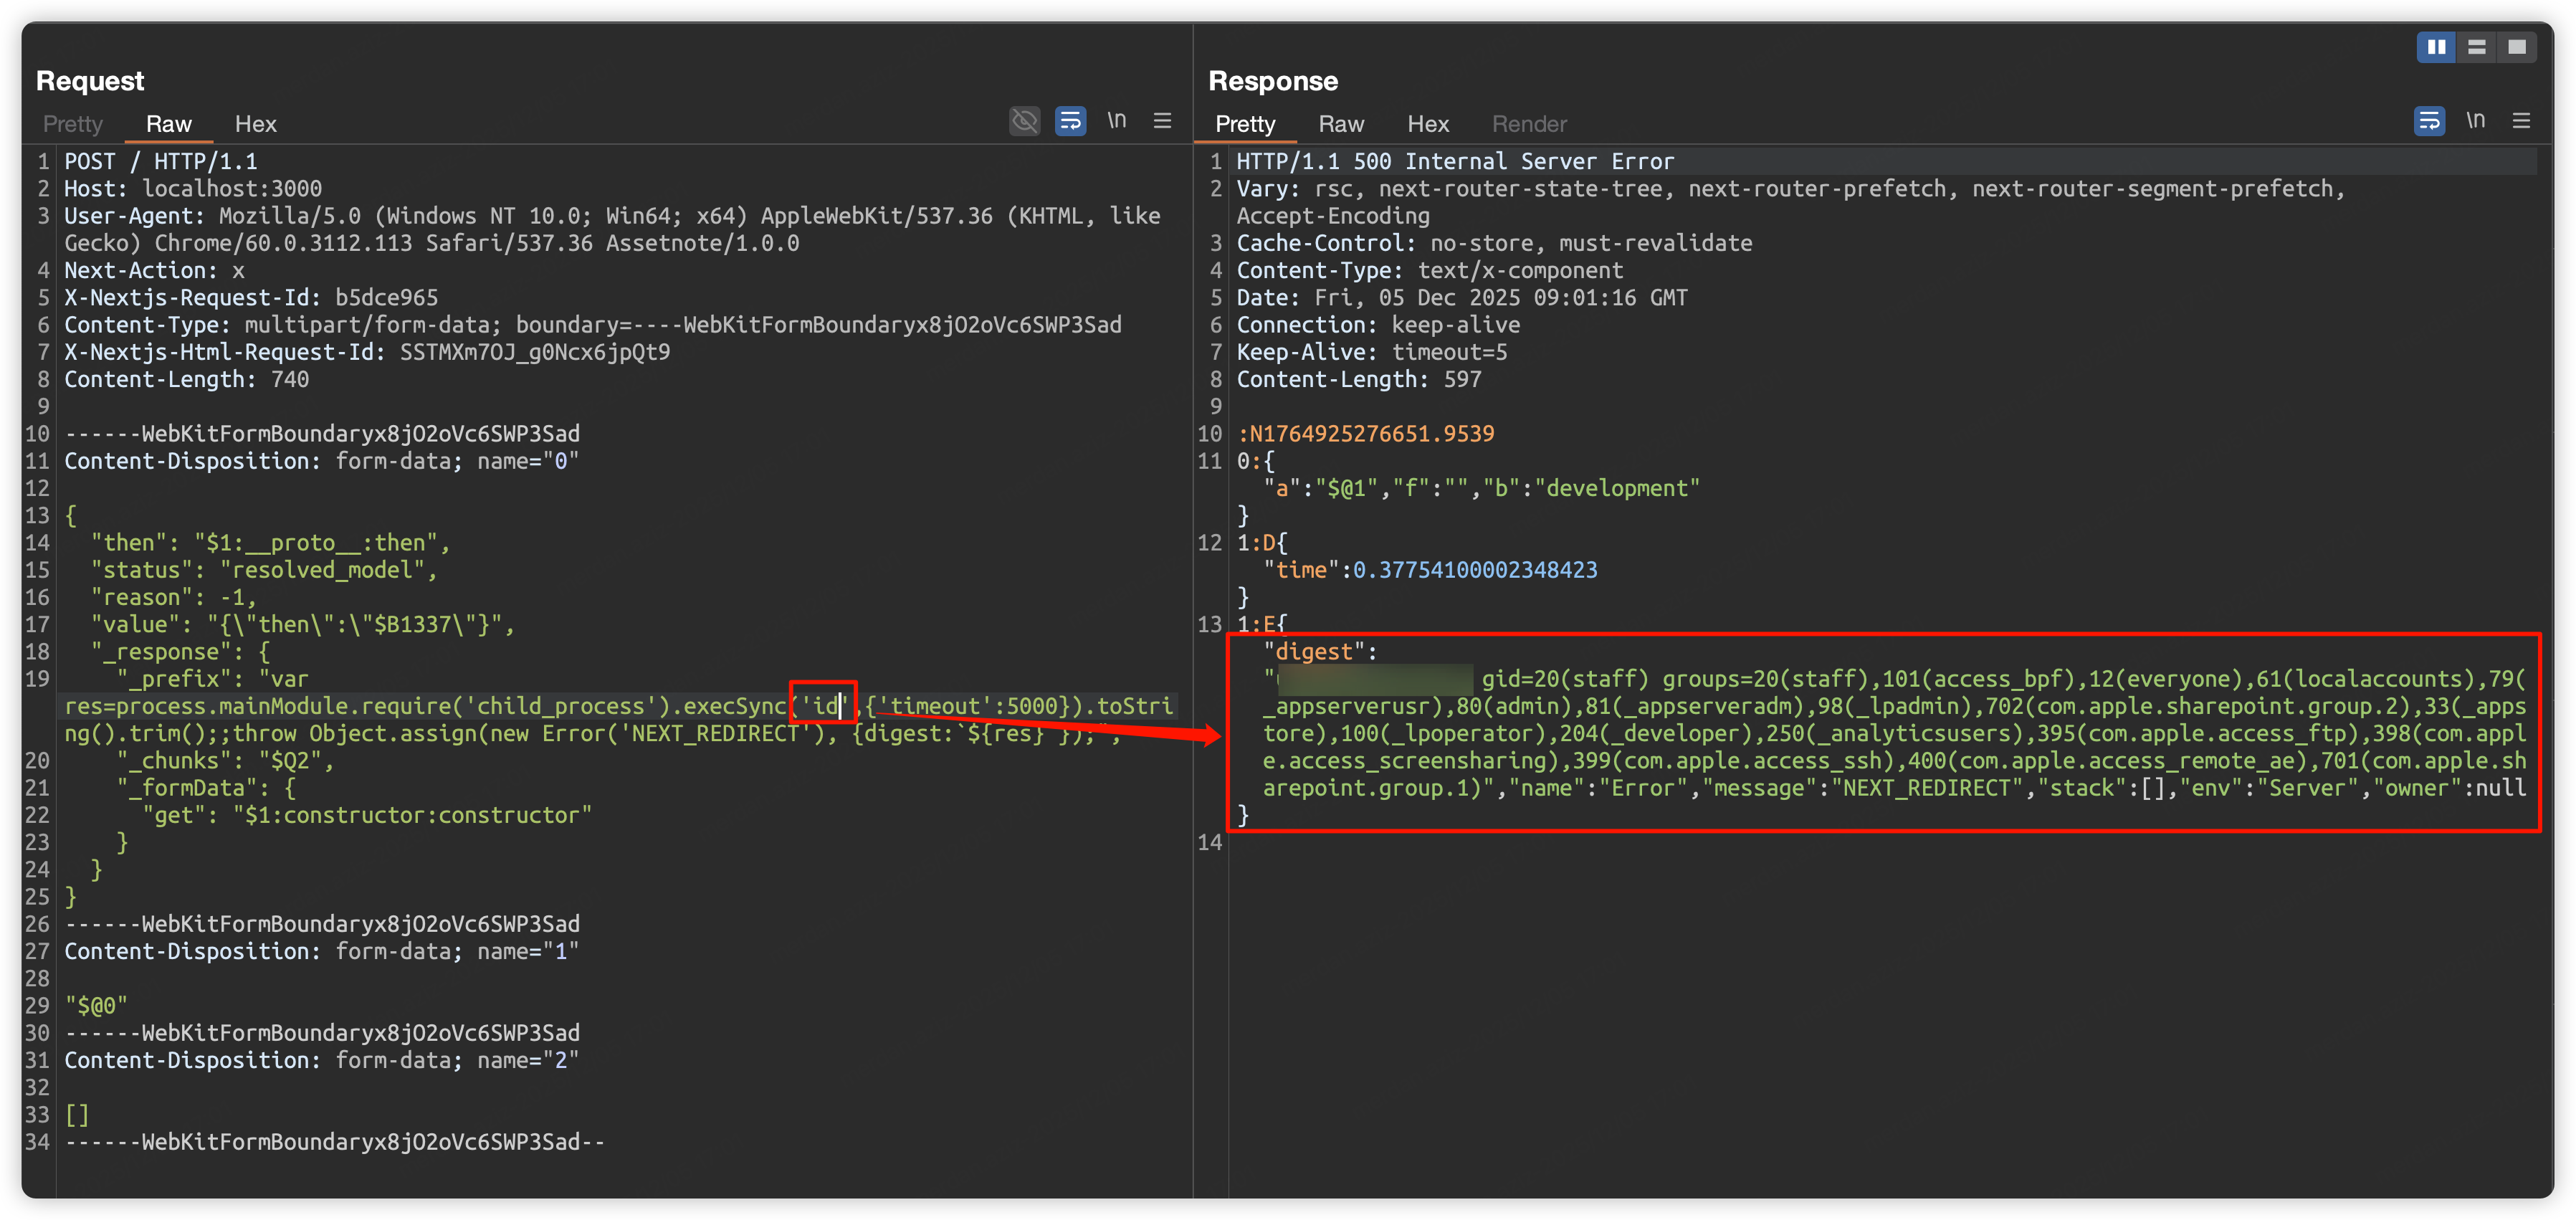Select the Response Pretty tab

(x=1245, y=124)
